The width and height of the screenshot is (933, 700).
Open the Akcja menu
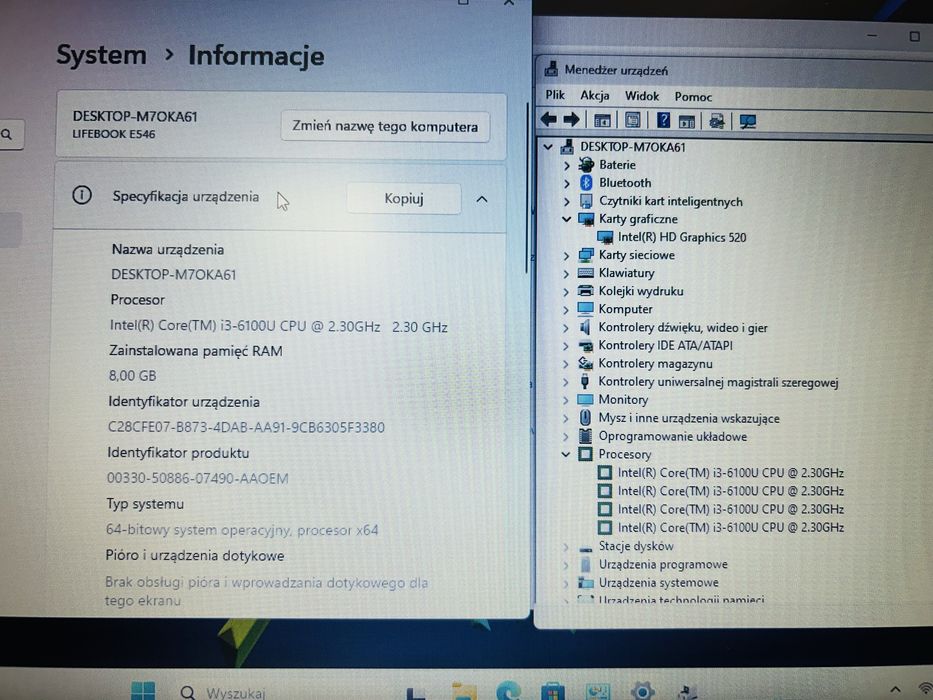(x=594, y=95)
